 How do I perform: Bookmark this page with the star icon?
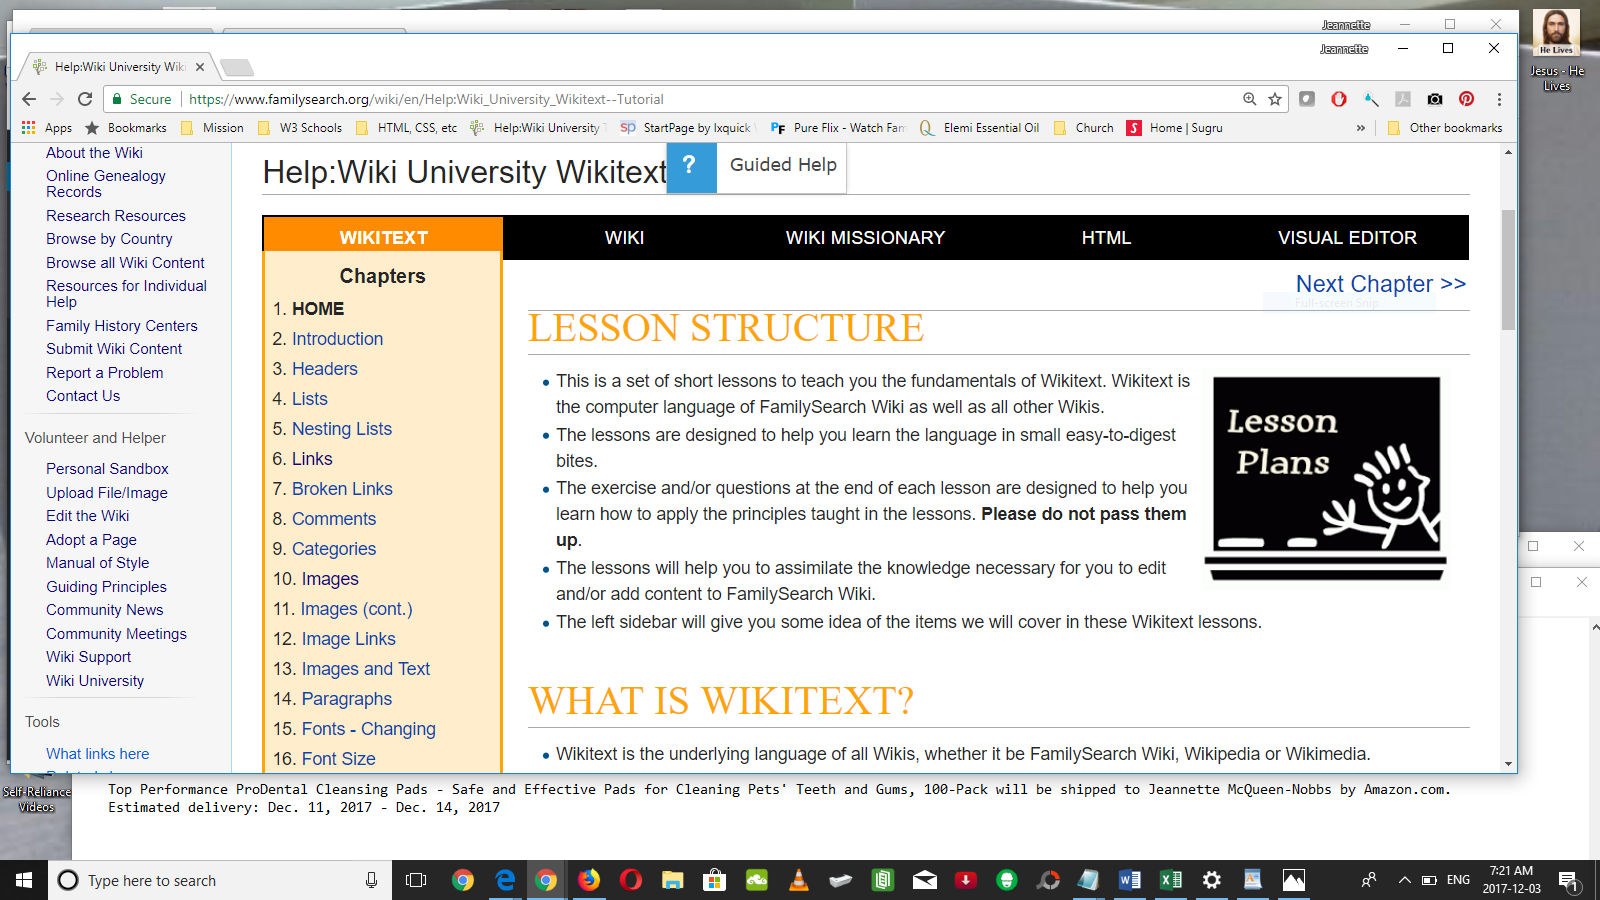coord(1275,99)
